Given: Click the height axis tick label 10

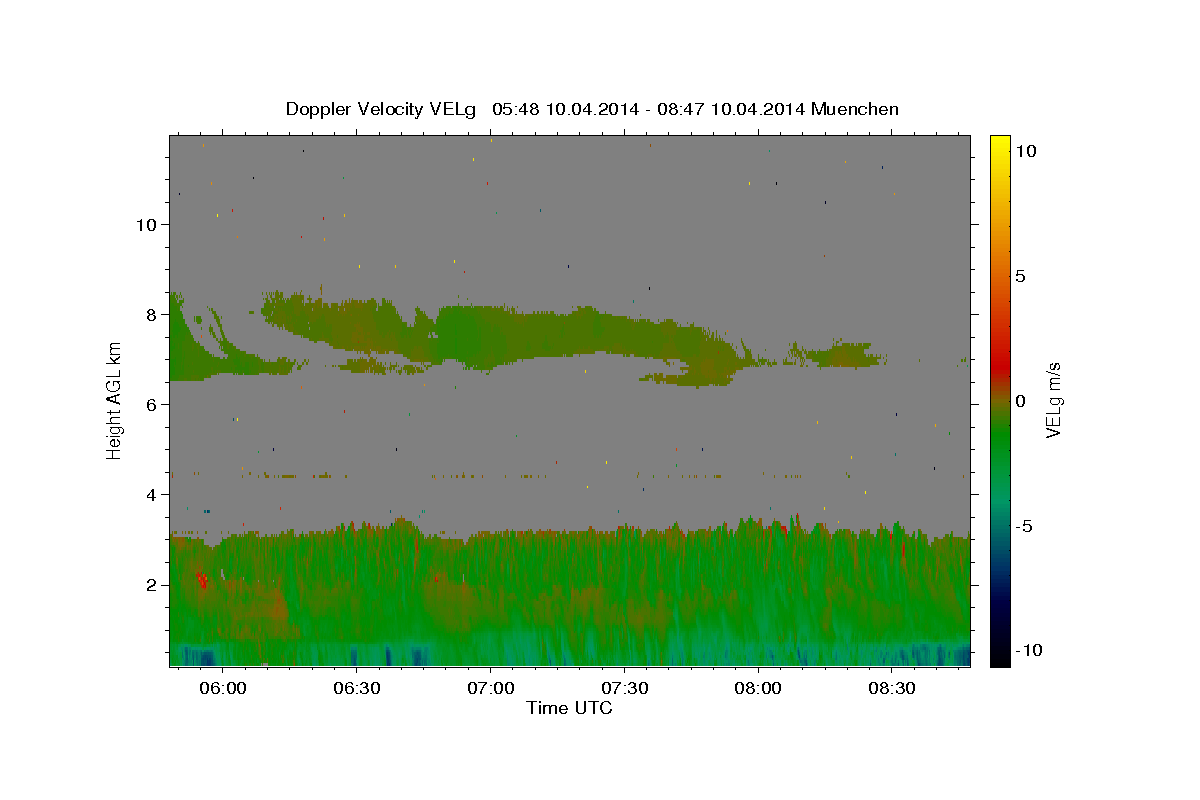Looking at the screenshot, I should point(148,224).
